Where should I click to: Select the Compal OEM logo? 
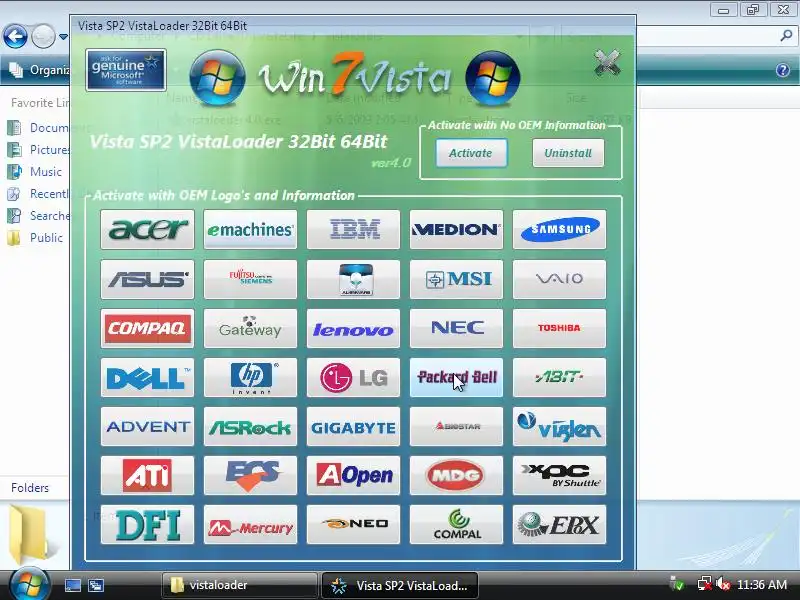[x=456, y=525]
